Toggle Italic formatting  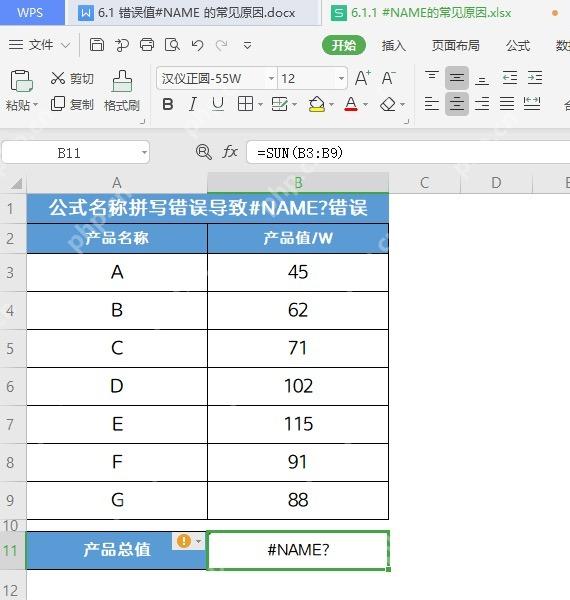click(x=193, y=104)
